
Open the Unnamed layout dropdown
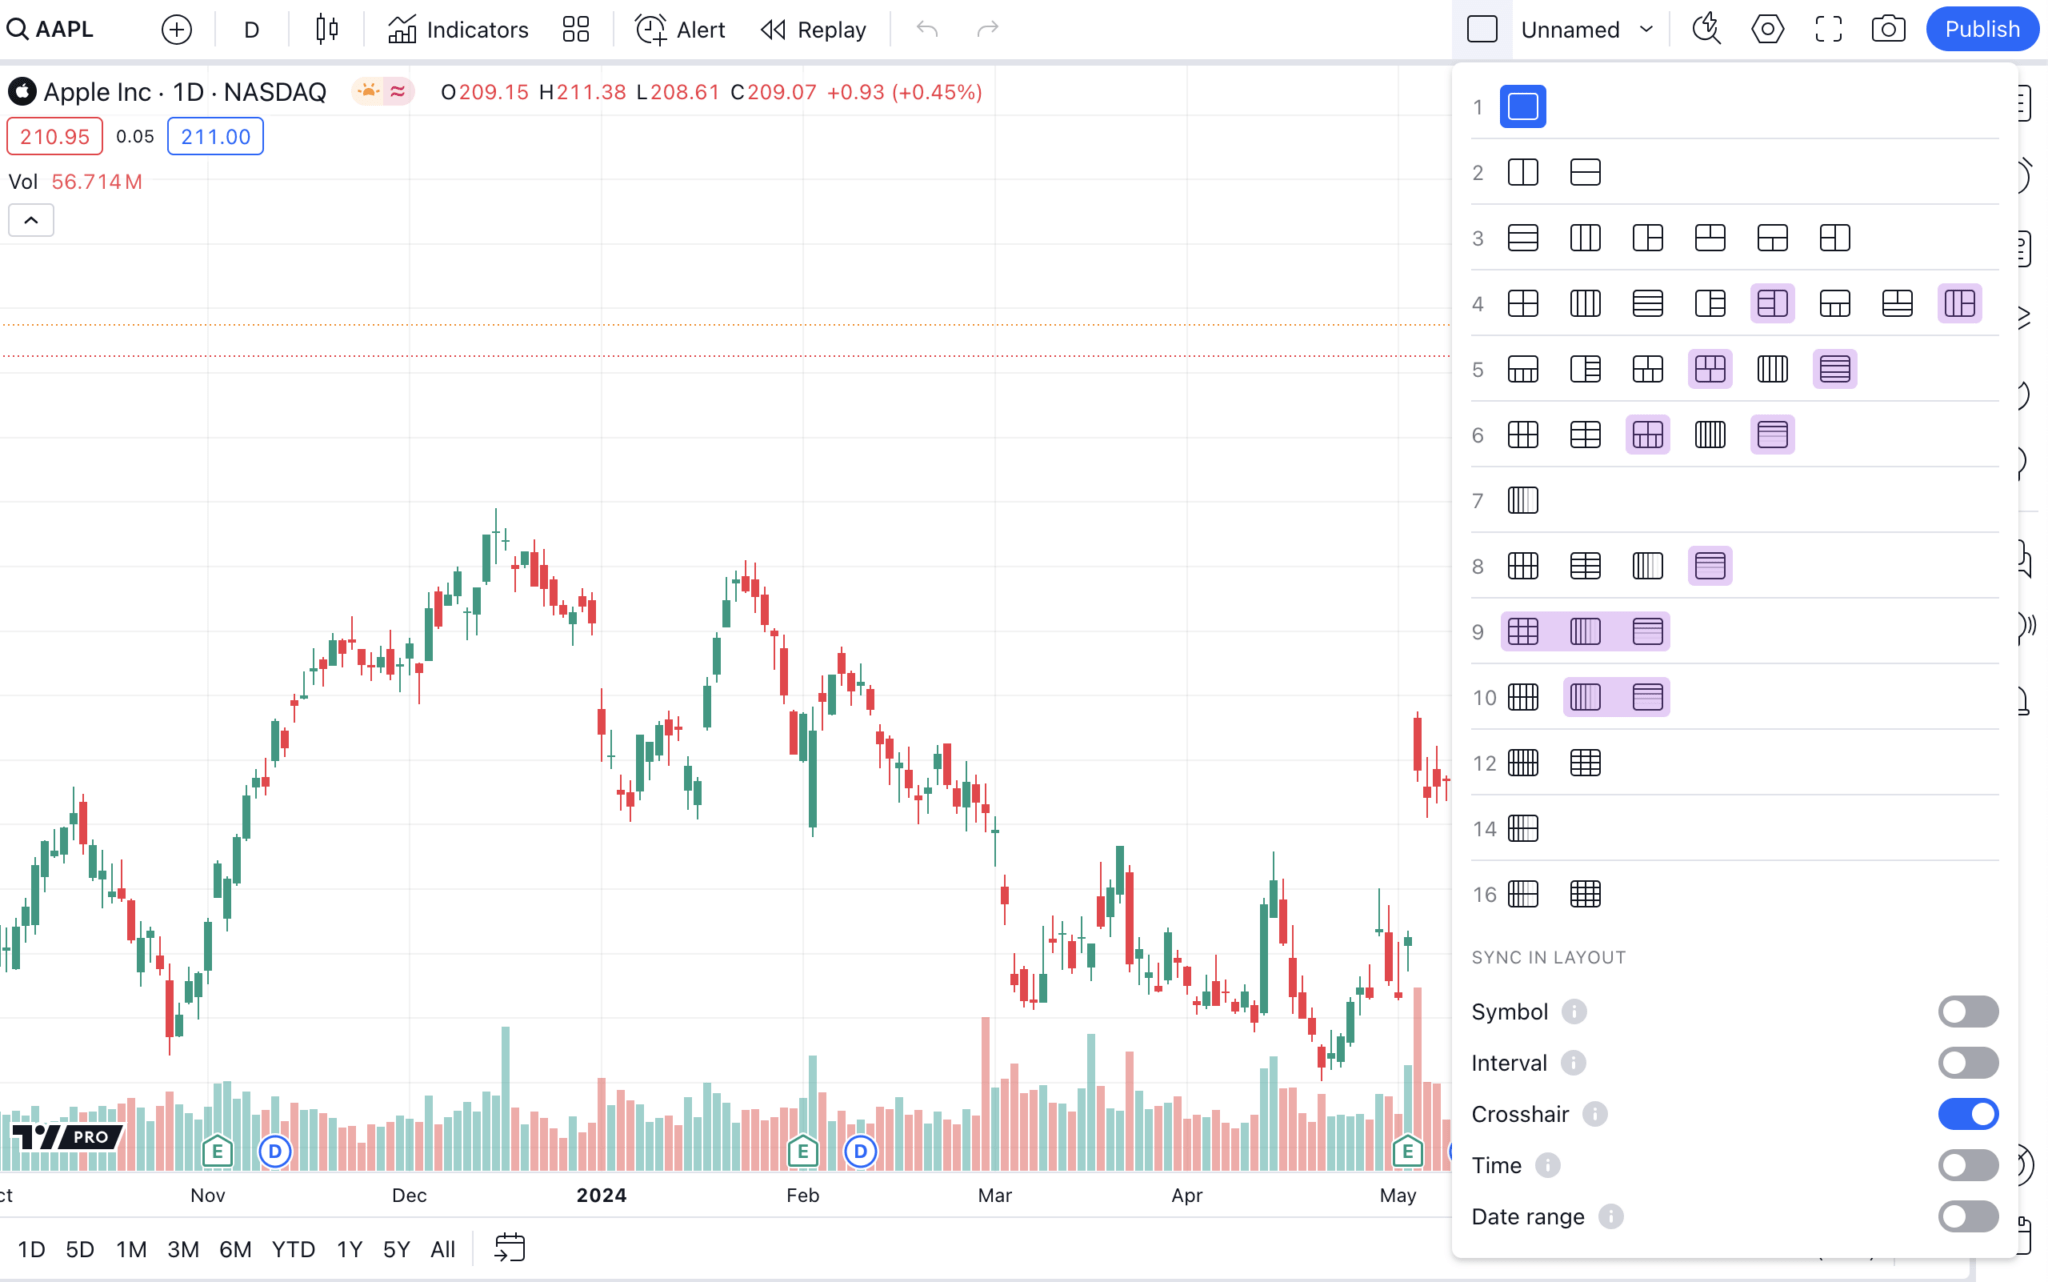tap(1585, 28)
